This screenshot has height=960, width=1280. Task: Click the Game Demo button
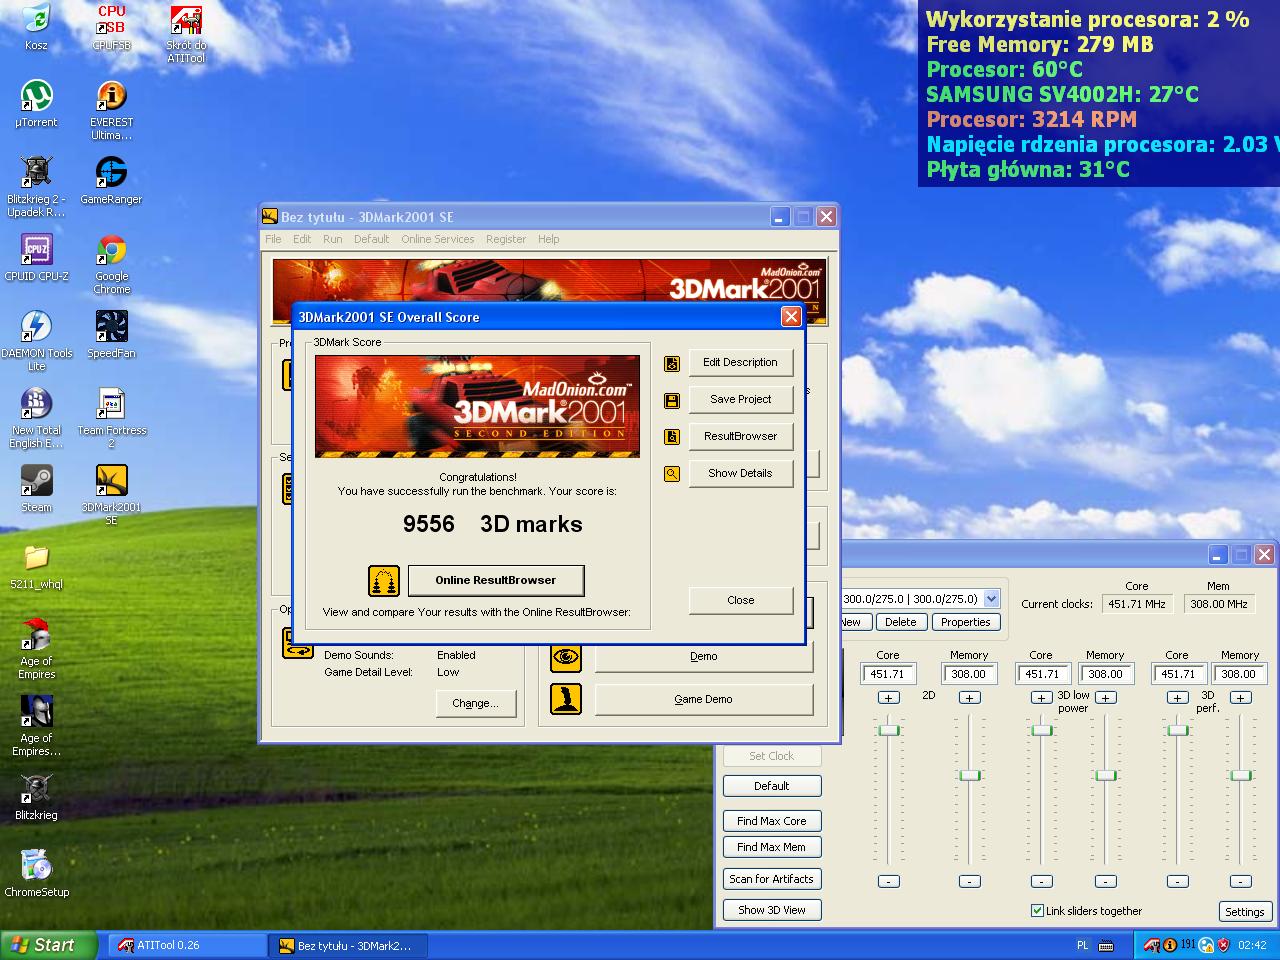click(704, 699)
